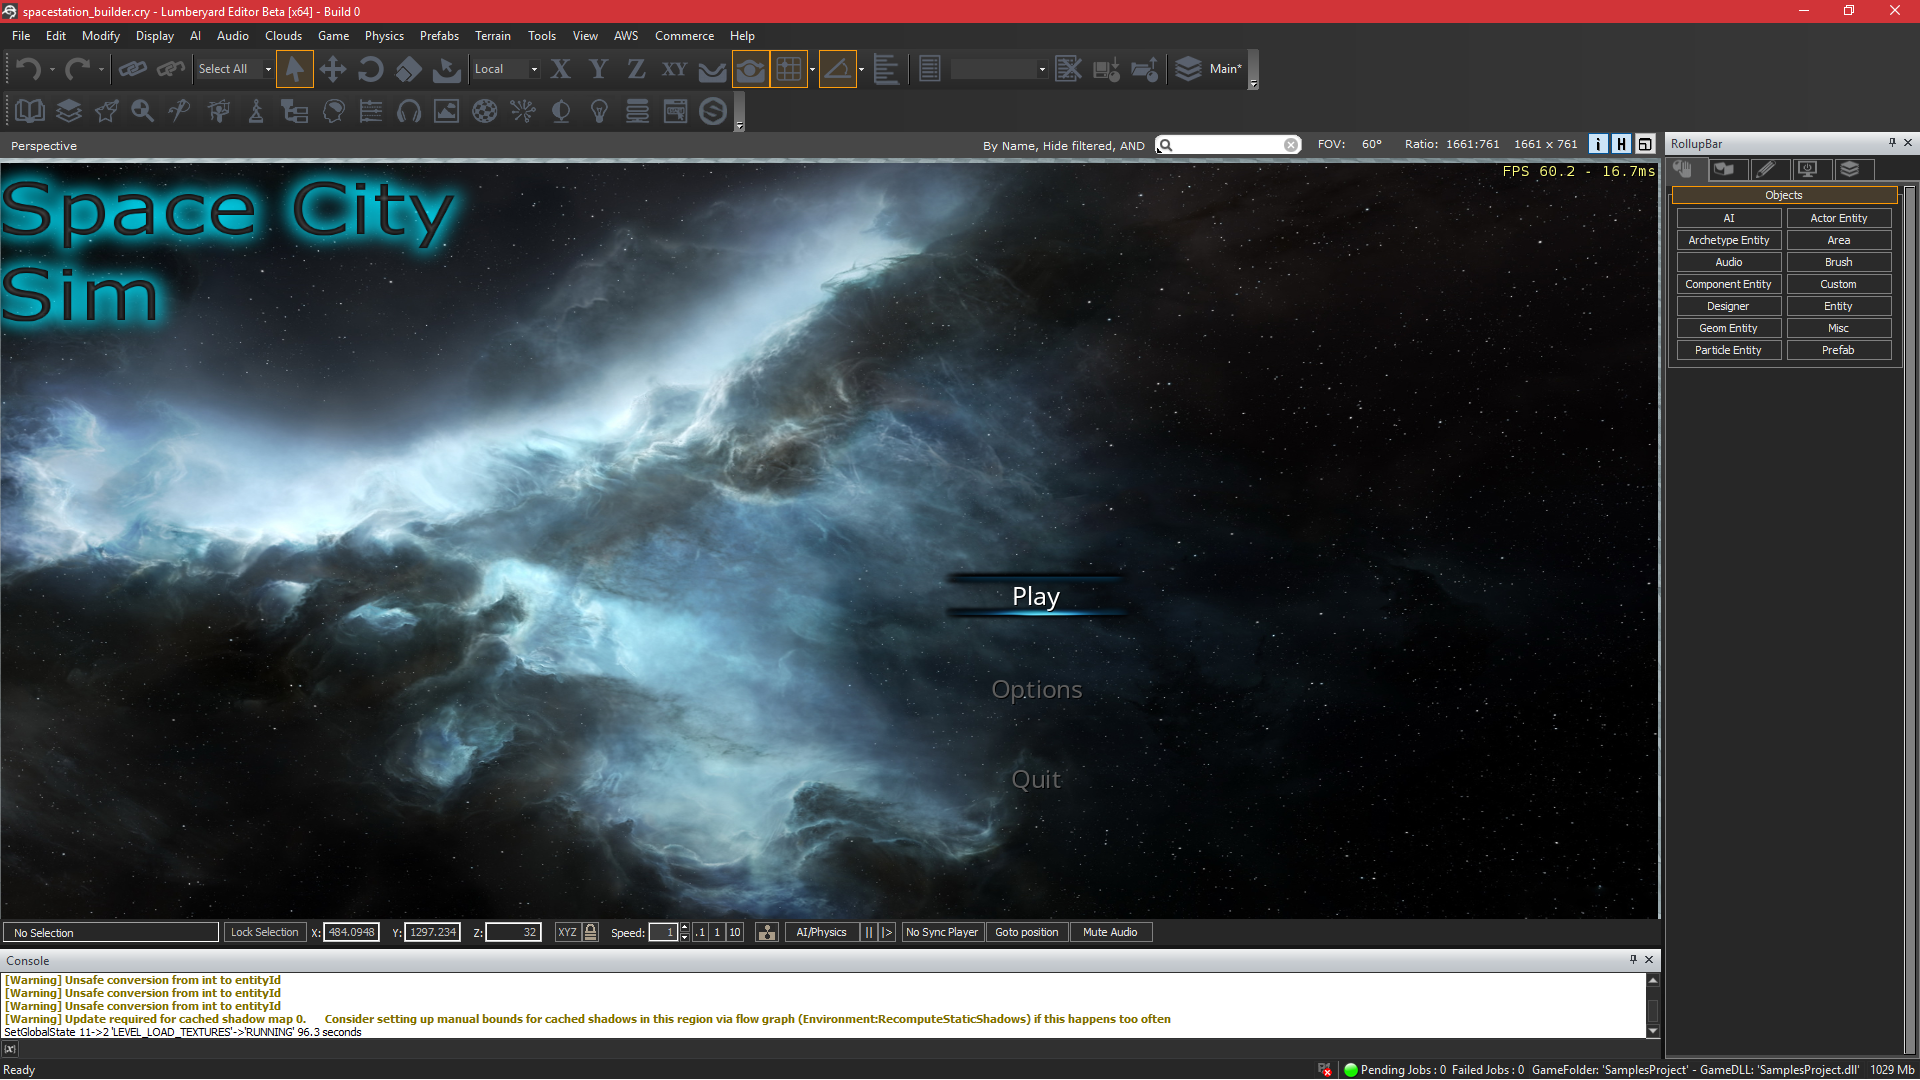1920x1080 pixels.
Task: Open the Prefabs menu
Action: coord(439,36)
